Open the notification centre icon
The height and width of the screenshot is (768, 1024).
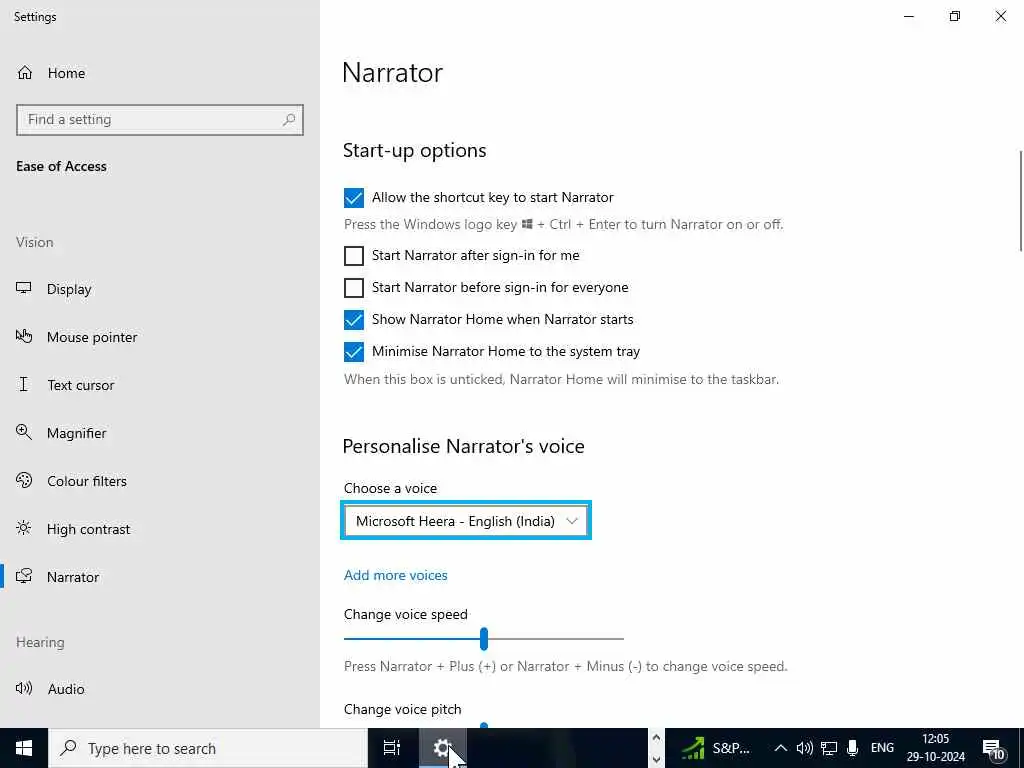click(x=994, y=748)
